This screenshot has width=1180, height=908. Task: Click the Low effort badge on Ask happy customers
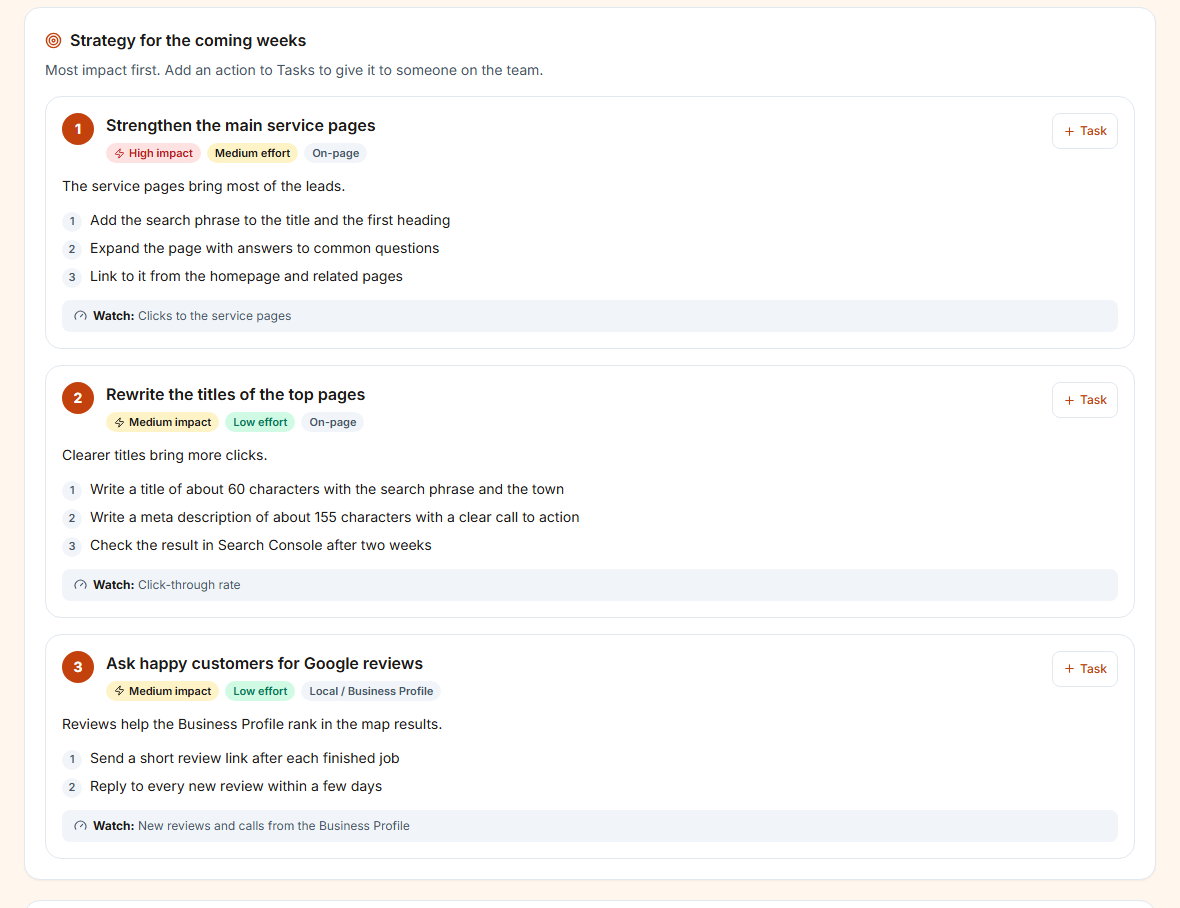260,691
